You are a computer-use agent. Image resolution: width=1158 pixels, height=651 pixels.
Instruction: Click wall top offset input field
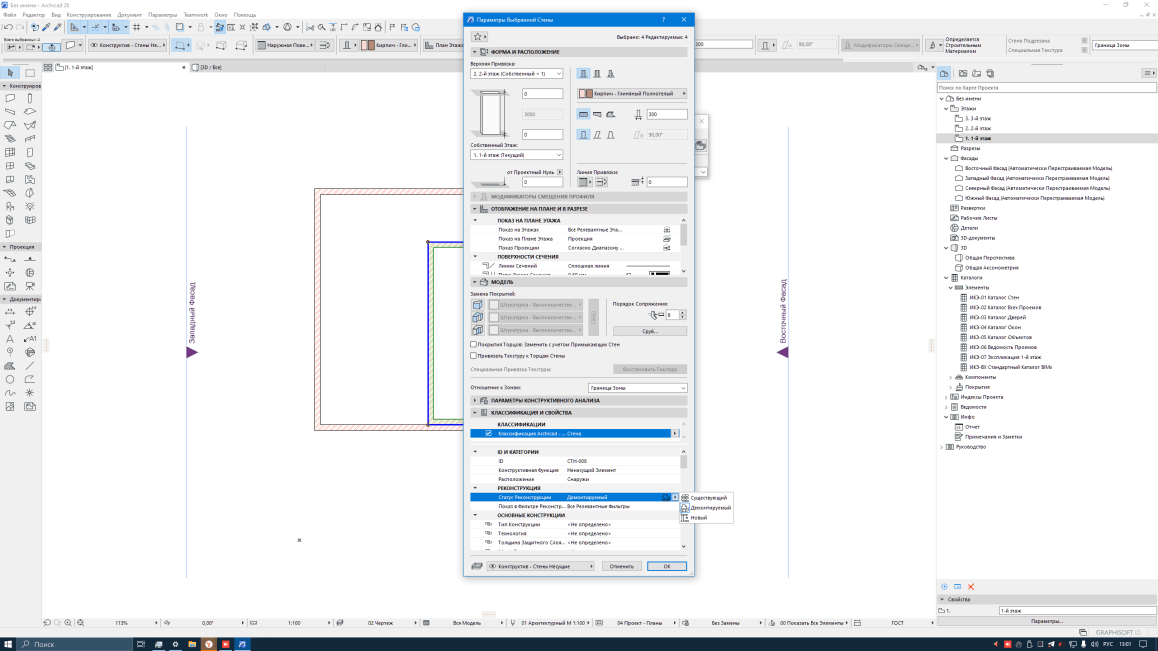pyautogui.click(x=542, y=94)
